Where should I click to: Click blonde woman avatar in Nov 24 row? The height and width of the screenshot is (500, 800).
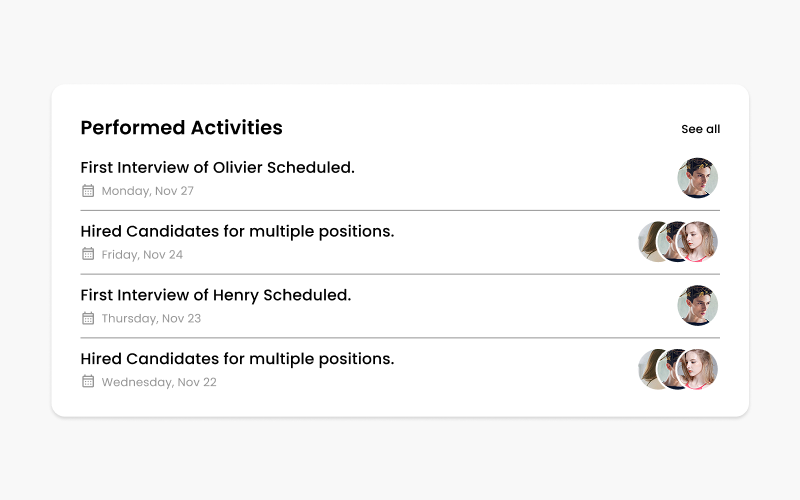[698, 241]
